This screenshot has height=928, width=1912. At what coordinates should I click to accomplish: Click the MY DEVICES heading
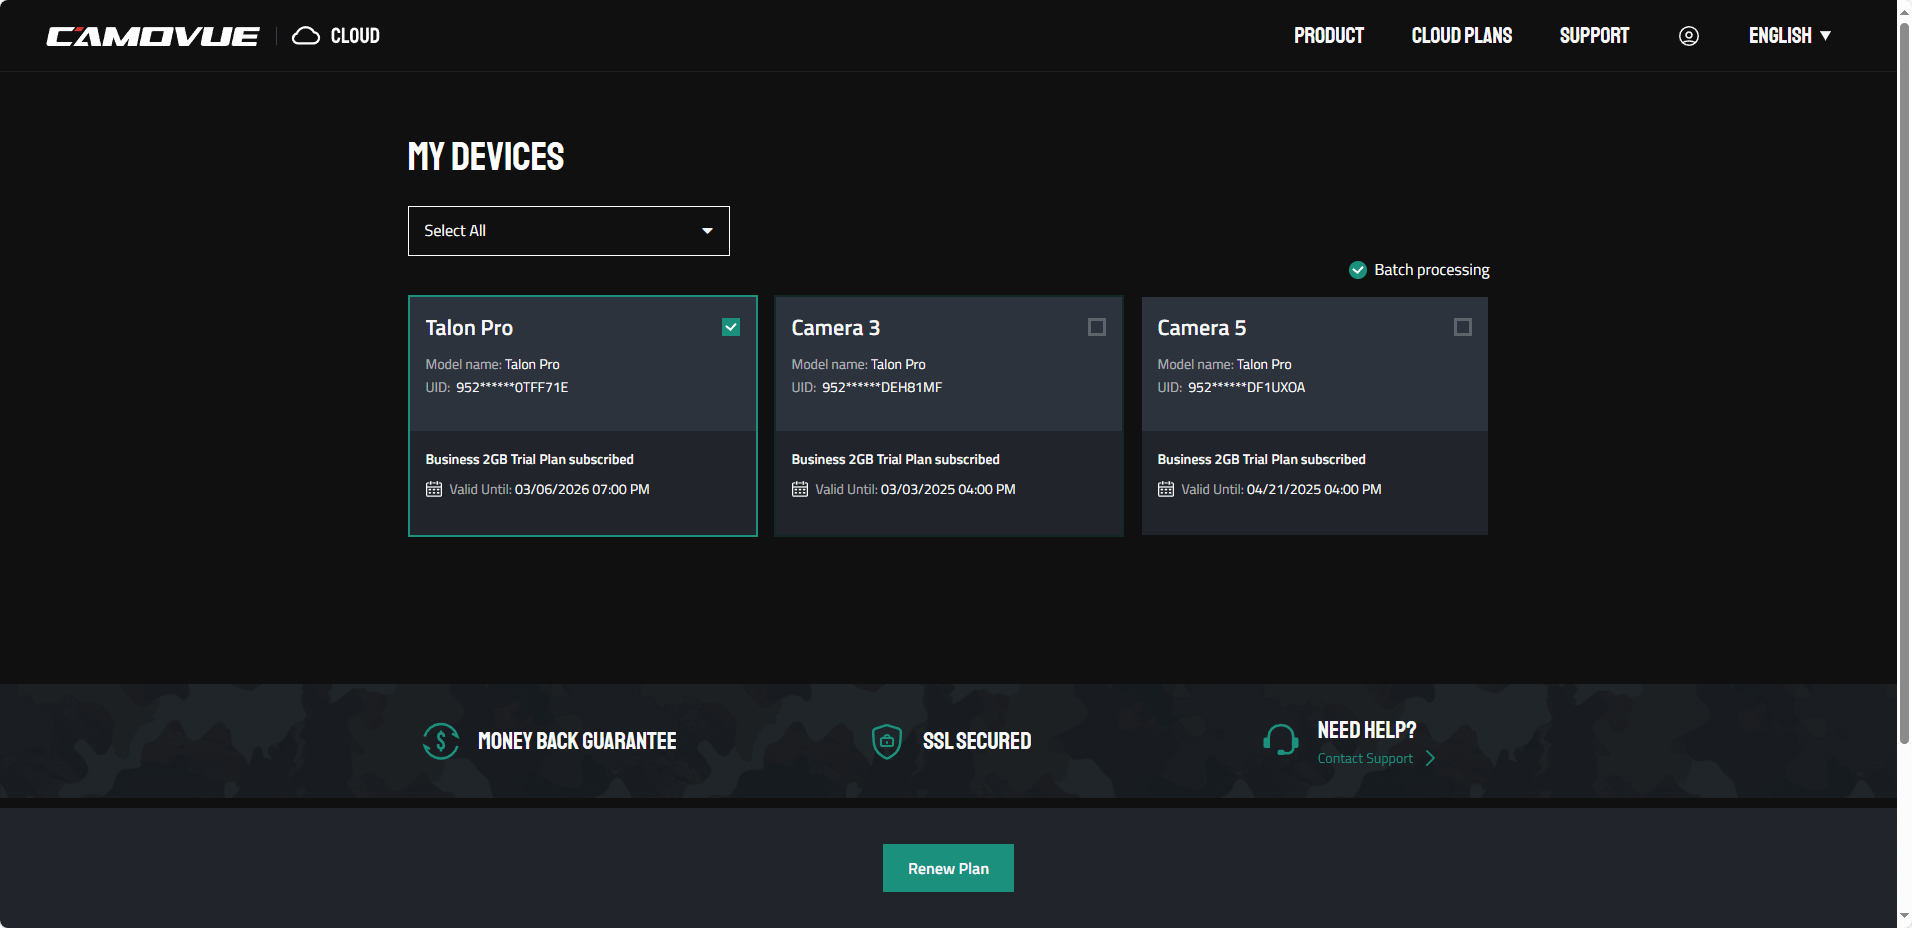point(486,157)
